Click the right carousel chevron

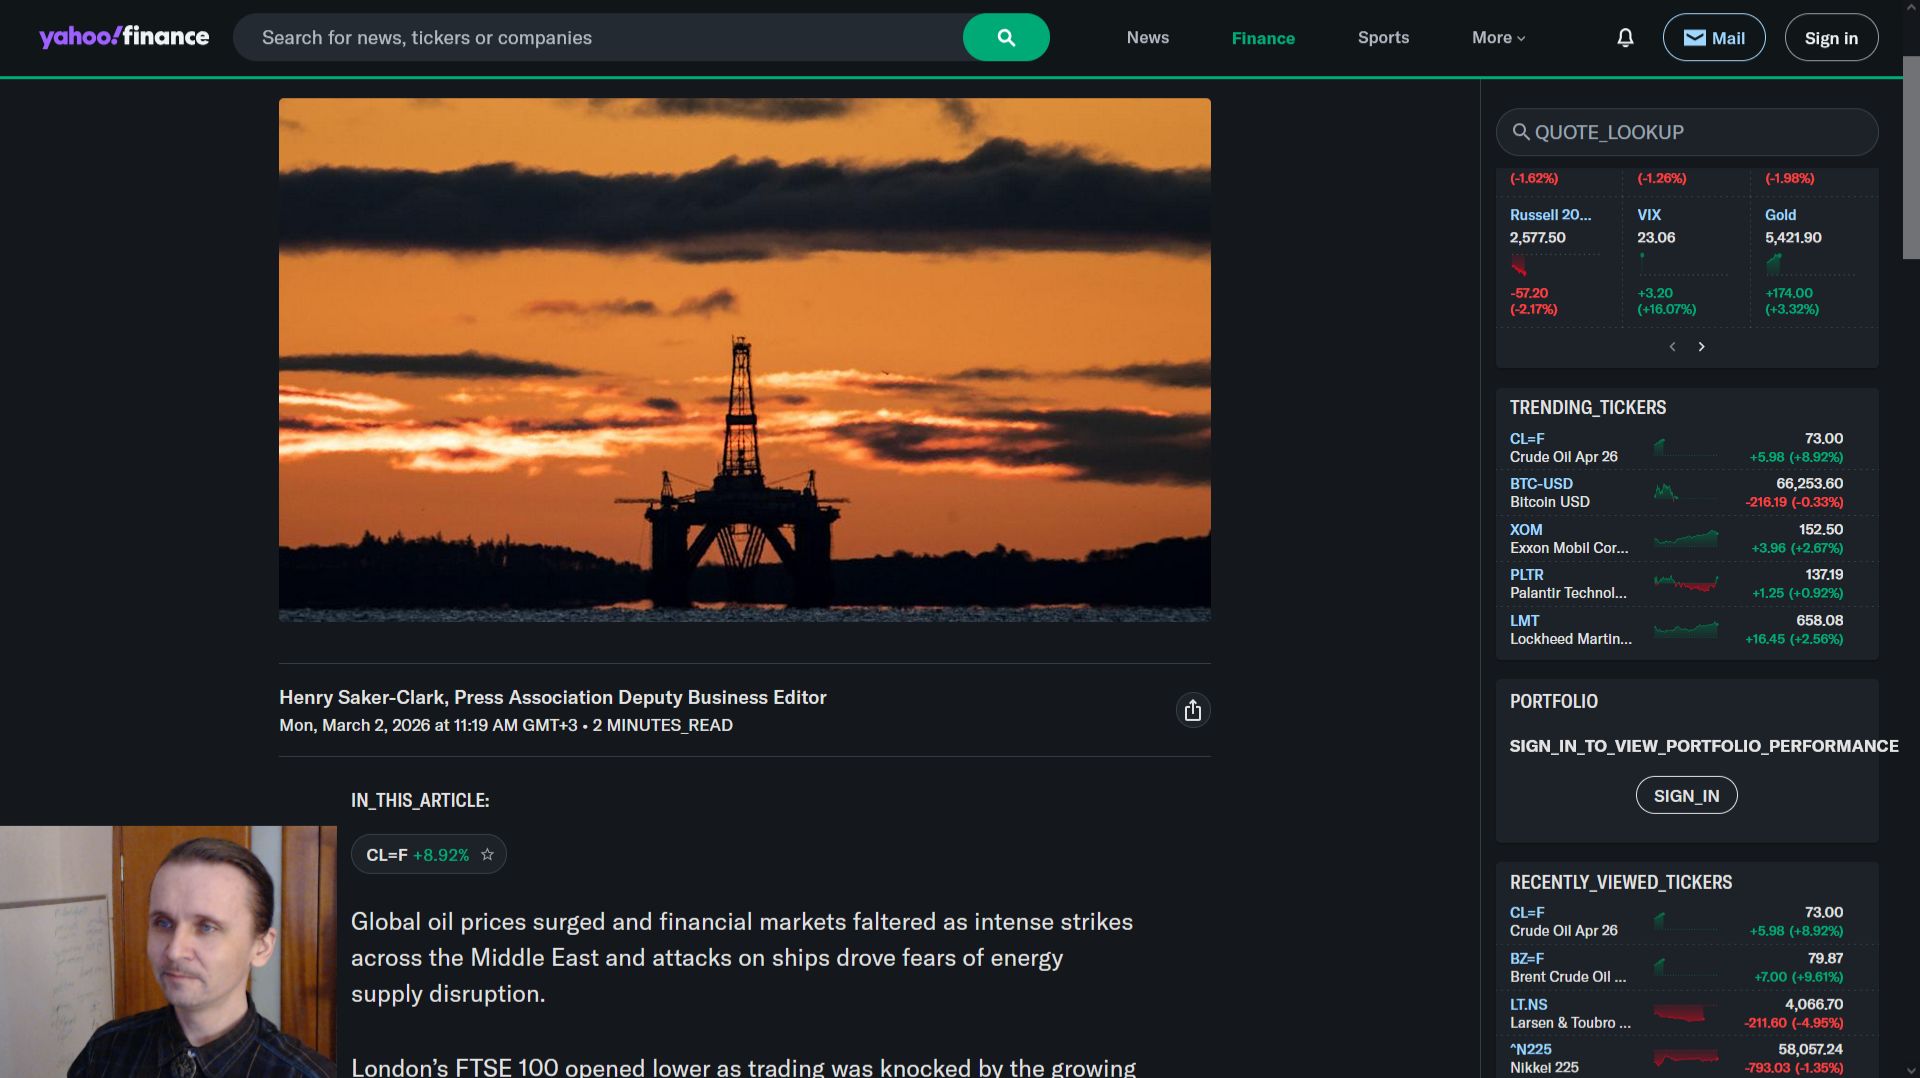(x=1702, y=346)
